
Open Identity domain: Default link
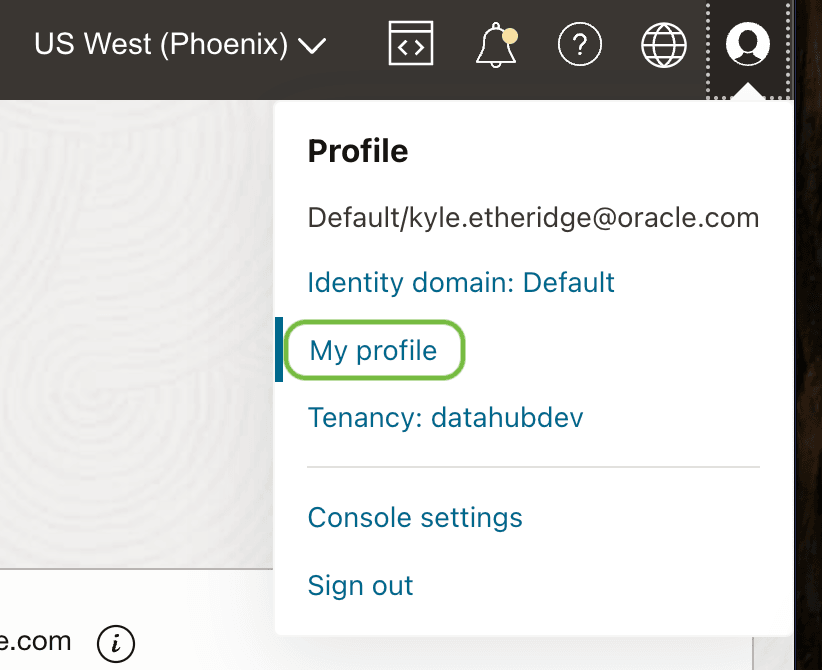pyautogui.click(x=461, y=282)
